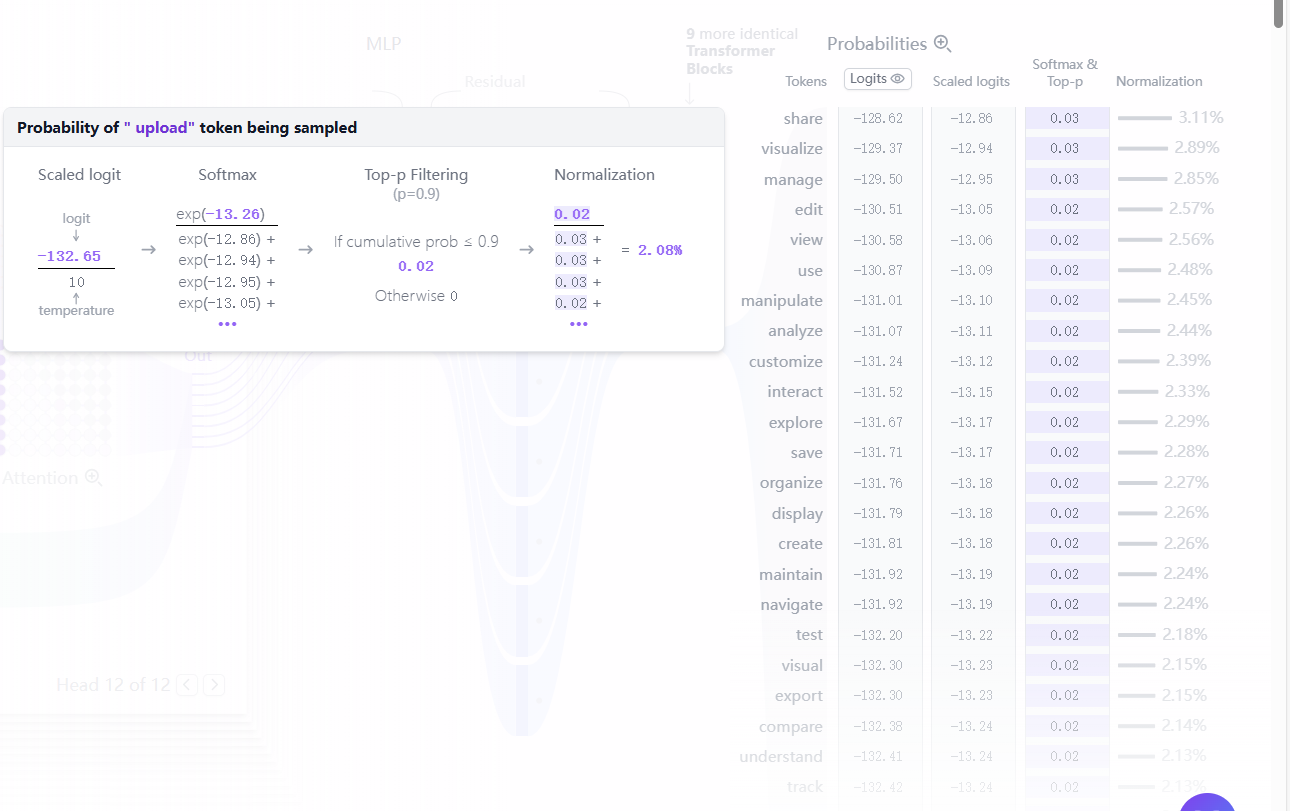Select the 'create' token

pyautogui.click(x=800, y=544)
